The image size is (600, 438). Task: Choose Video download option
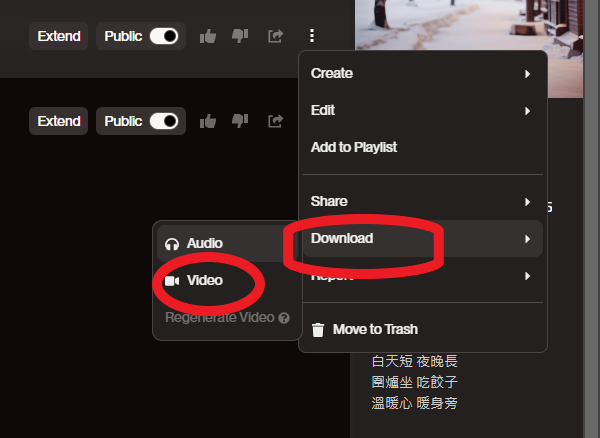click(227, 280)
